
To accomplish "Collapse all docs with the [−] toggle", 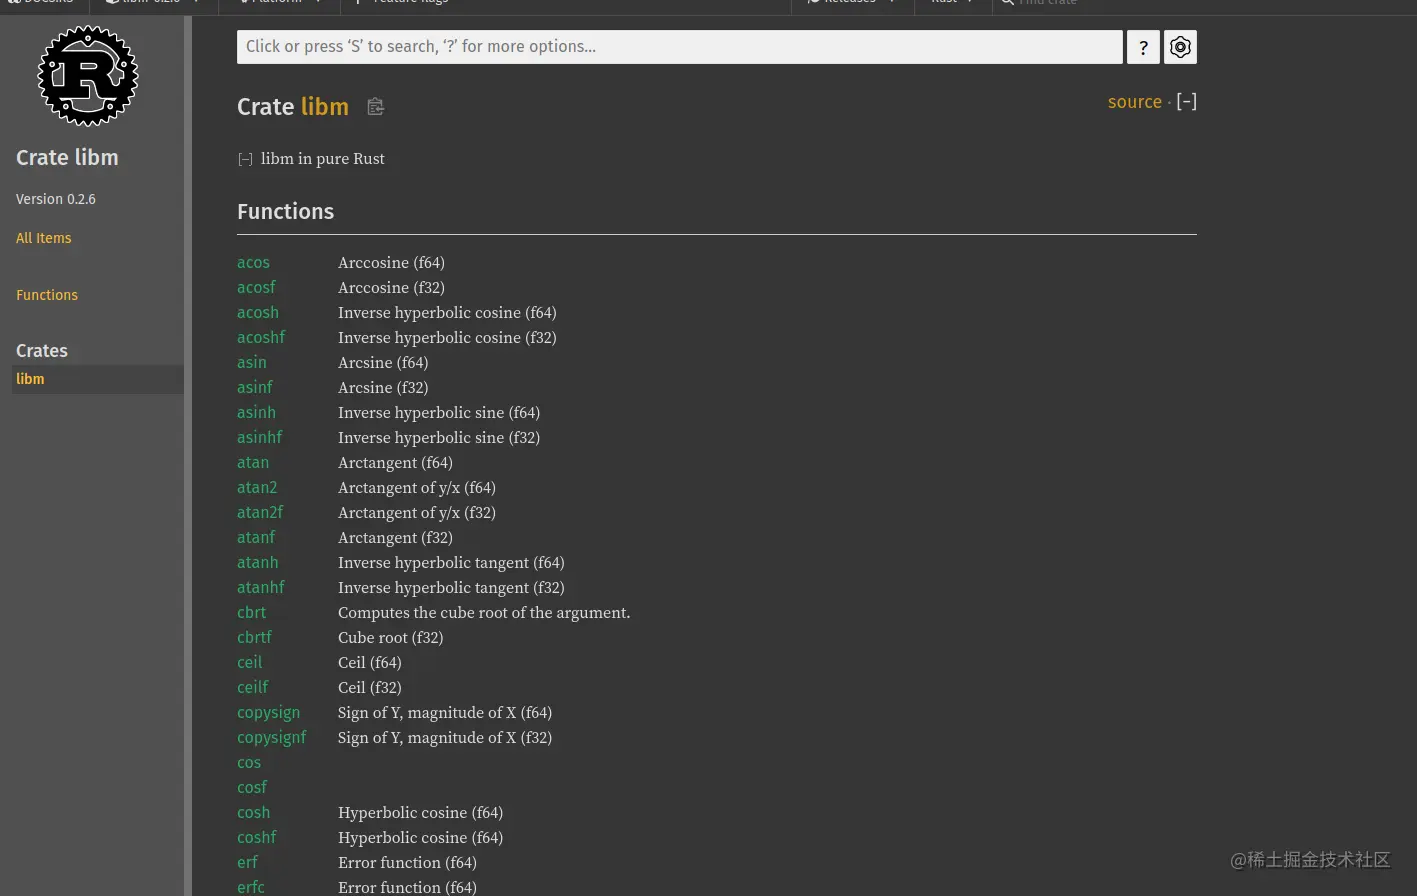I will 1186,101.
